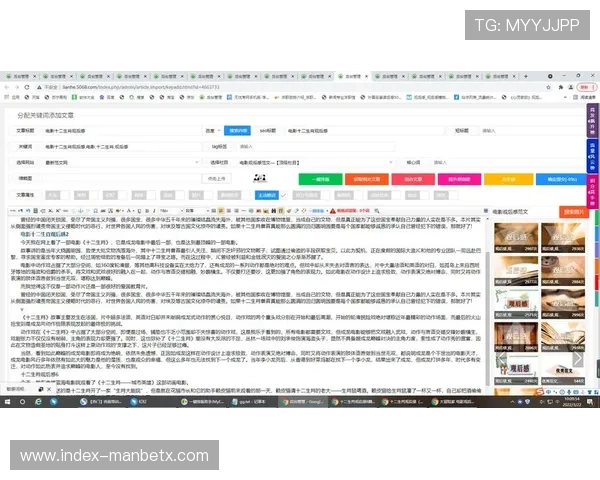Viewport: 600px width, 480px height.
Task: Open the browser profile avatar icon
Action: coord(571,87)
